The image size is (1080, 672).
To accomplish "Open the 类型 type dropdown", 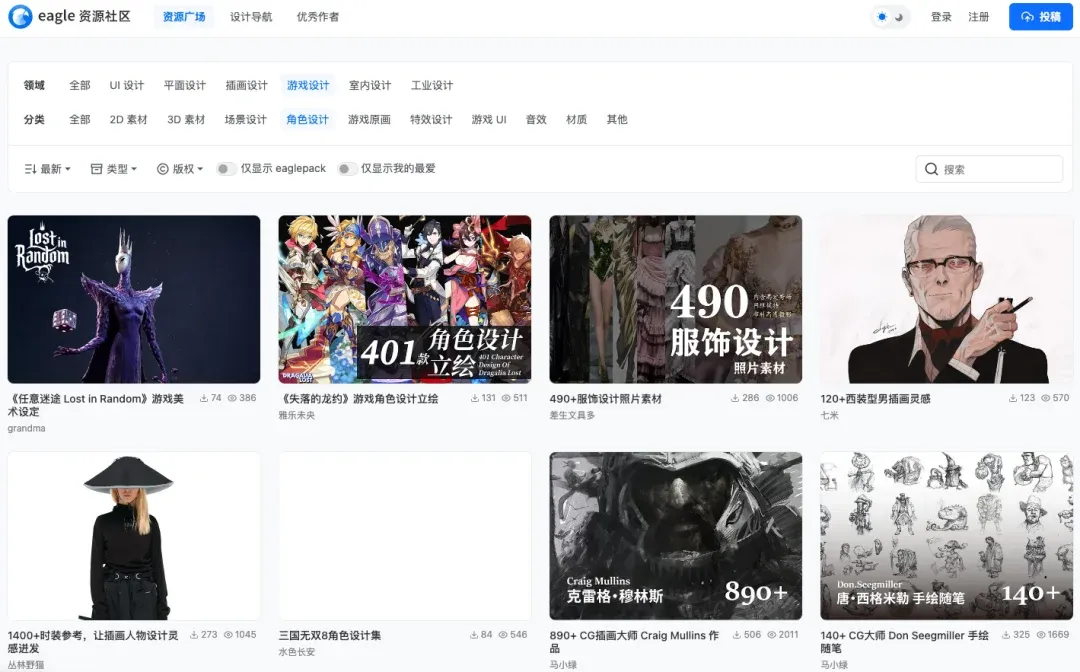I will pyautogui.click(x=114, y=169).
